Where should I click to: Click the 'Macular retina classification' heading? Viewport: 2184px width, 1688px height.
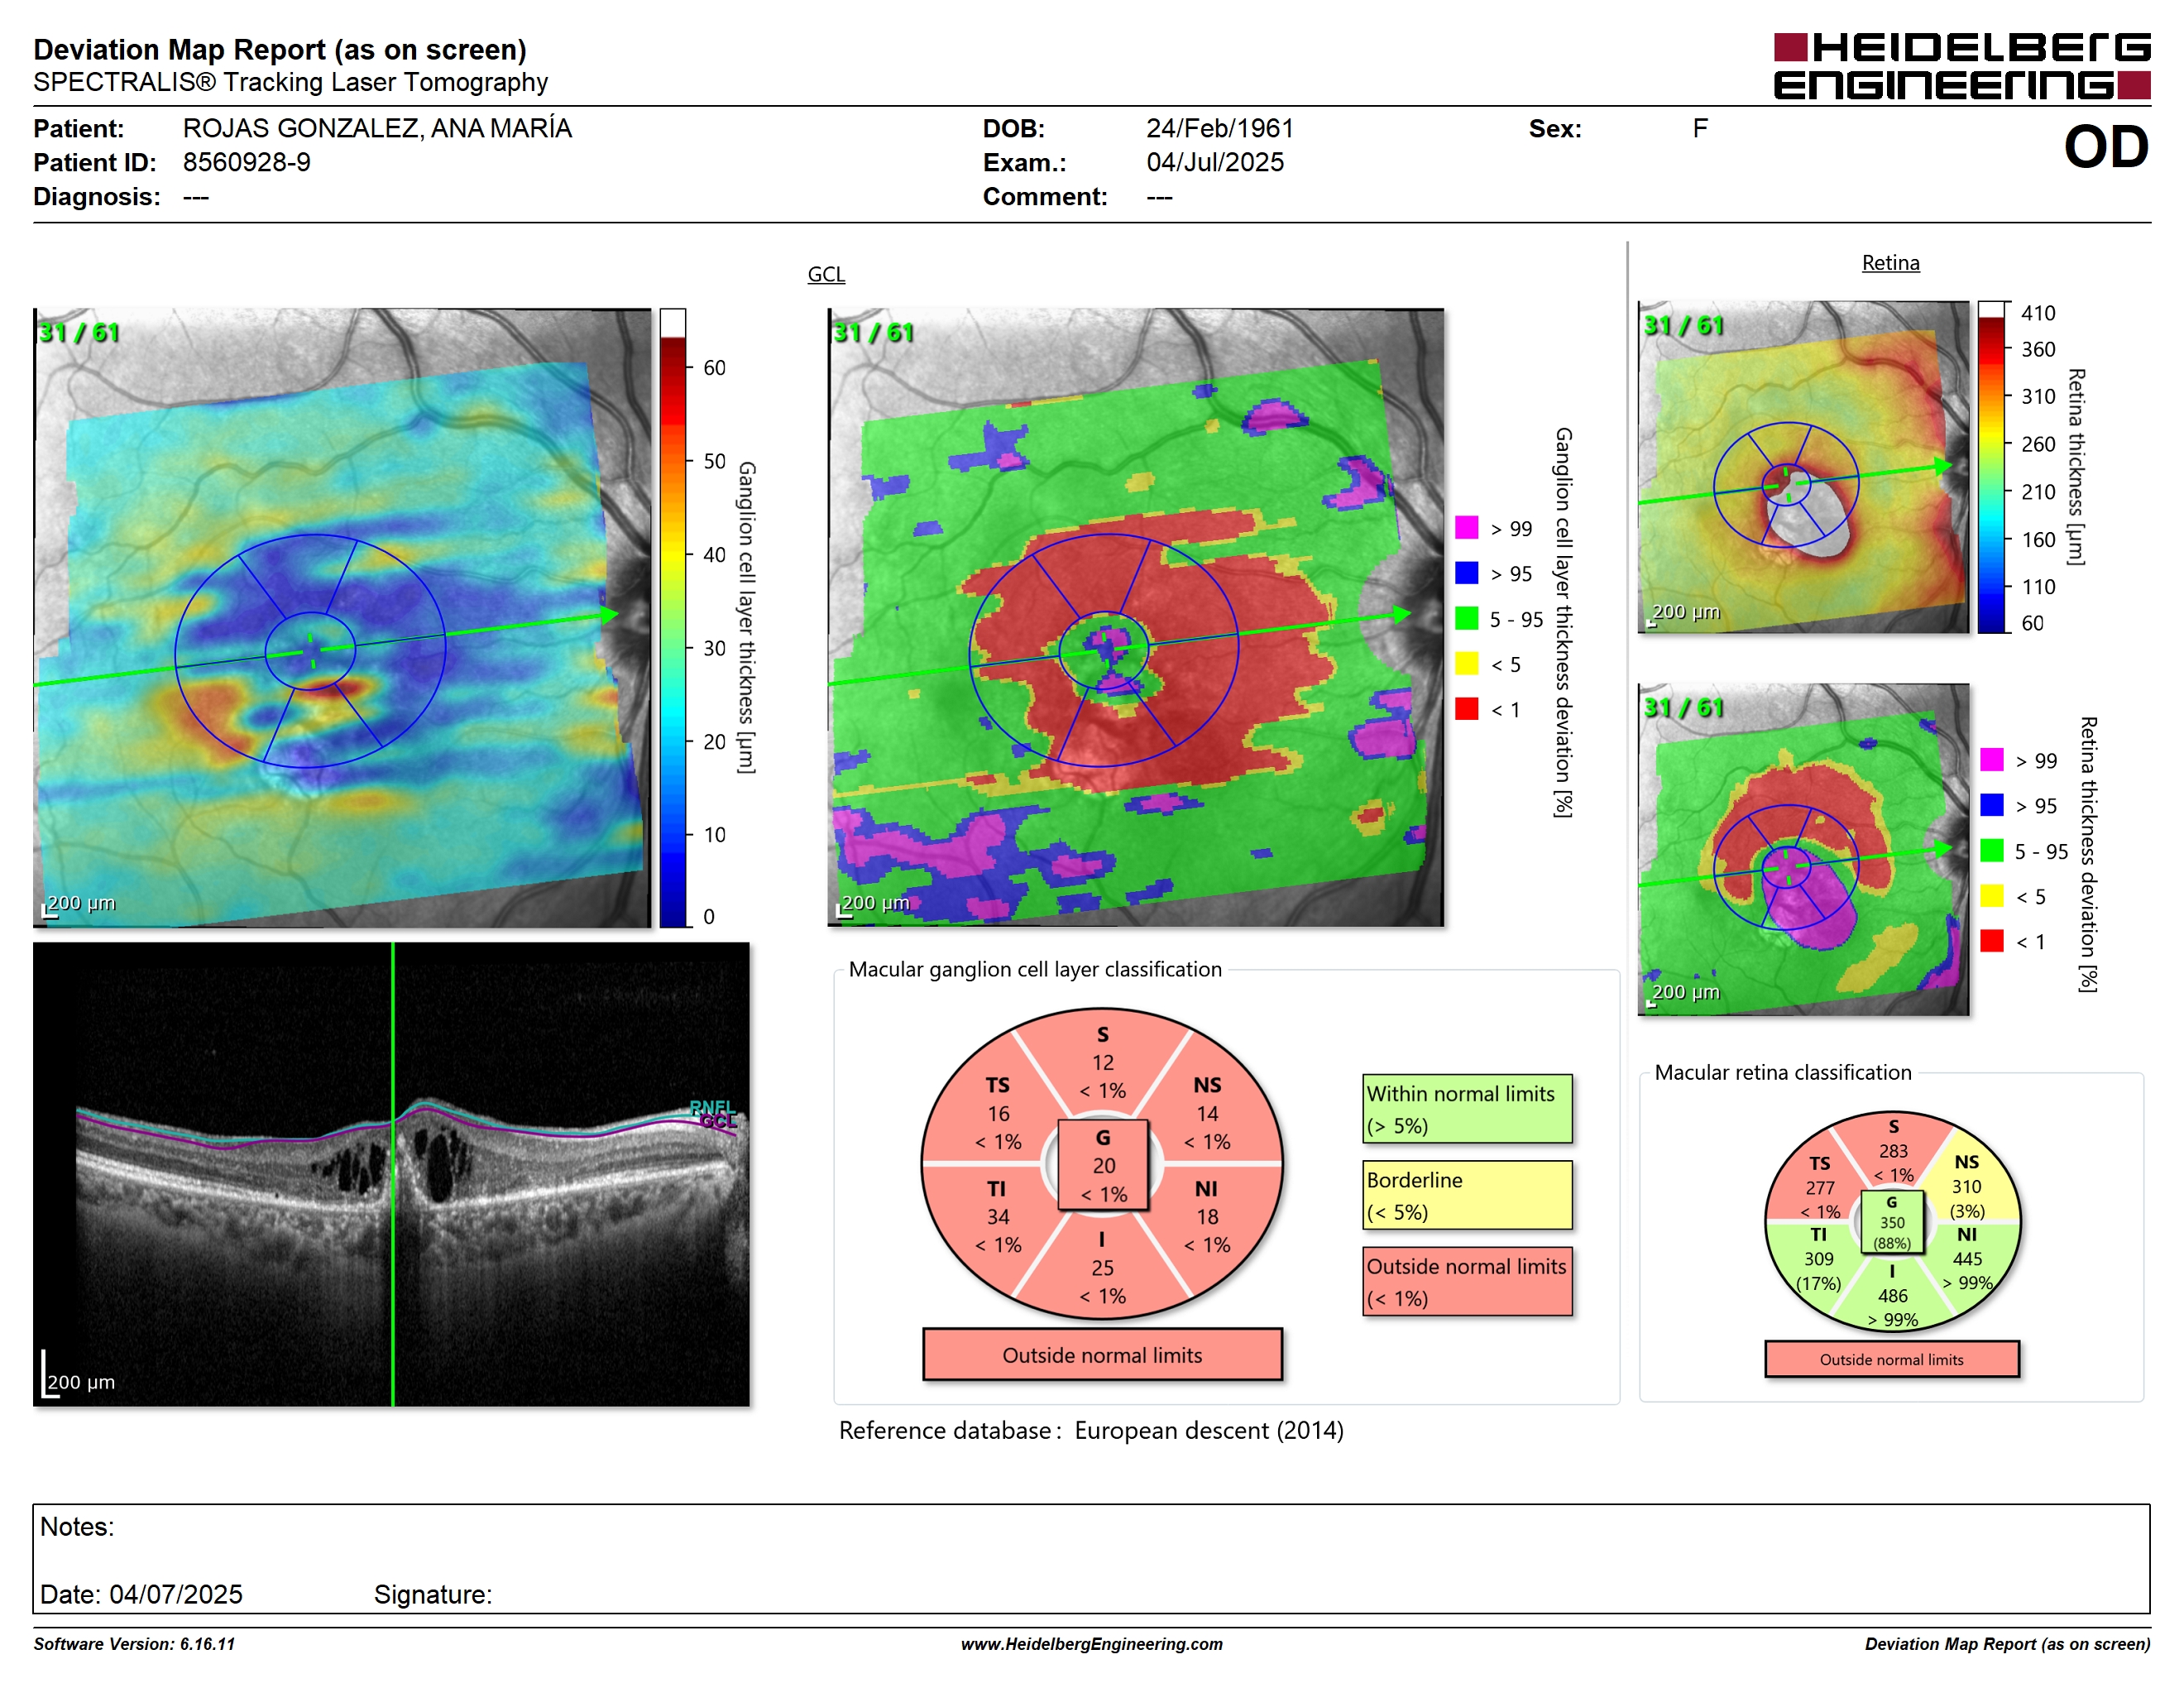pos(1782,1072)
